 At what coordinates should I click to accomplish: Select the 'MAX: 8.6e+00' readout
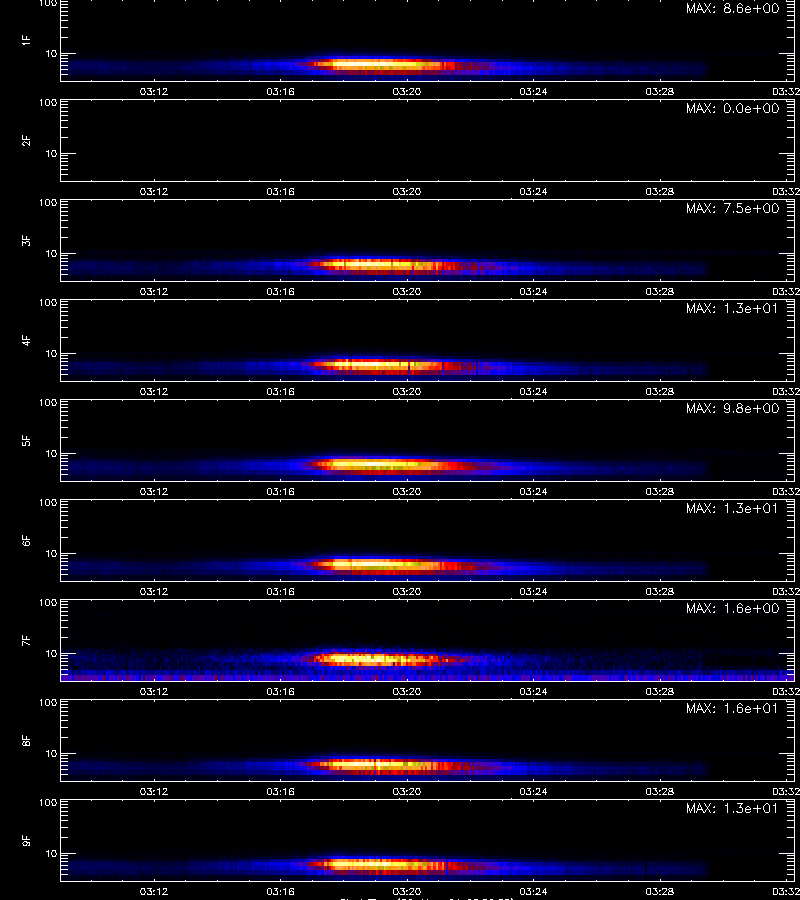click(x=732, y=9)
